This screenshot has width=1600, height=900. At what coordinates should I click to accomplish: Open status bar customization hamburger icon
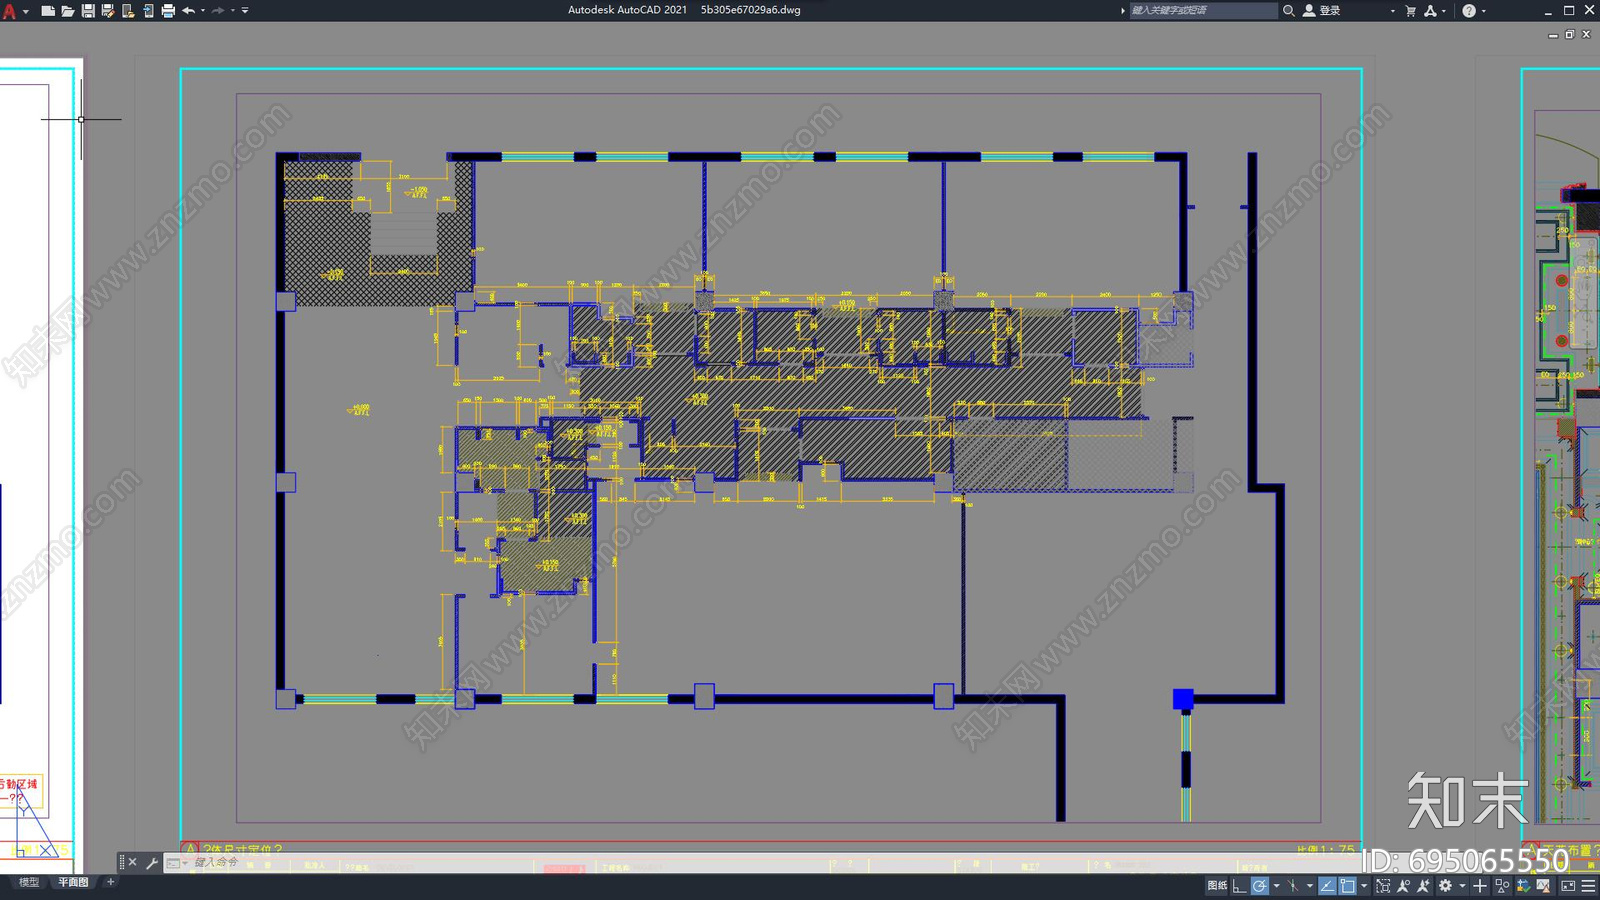1588,885
